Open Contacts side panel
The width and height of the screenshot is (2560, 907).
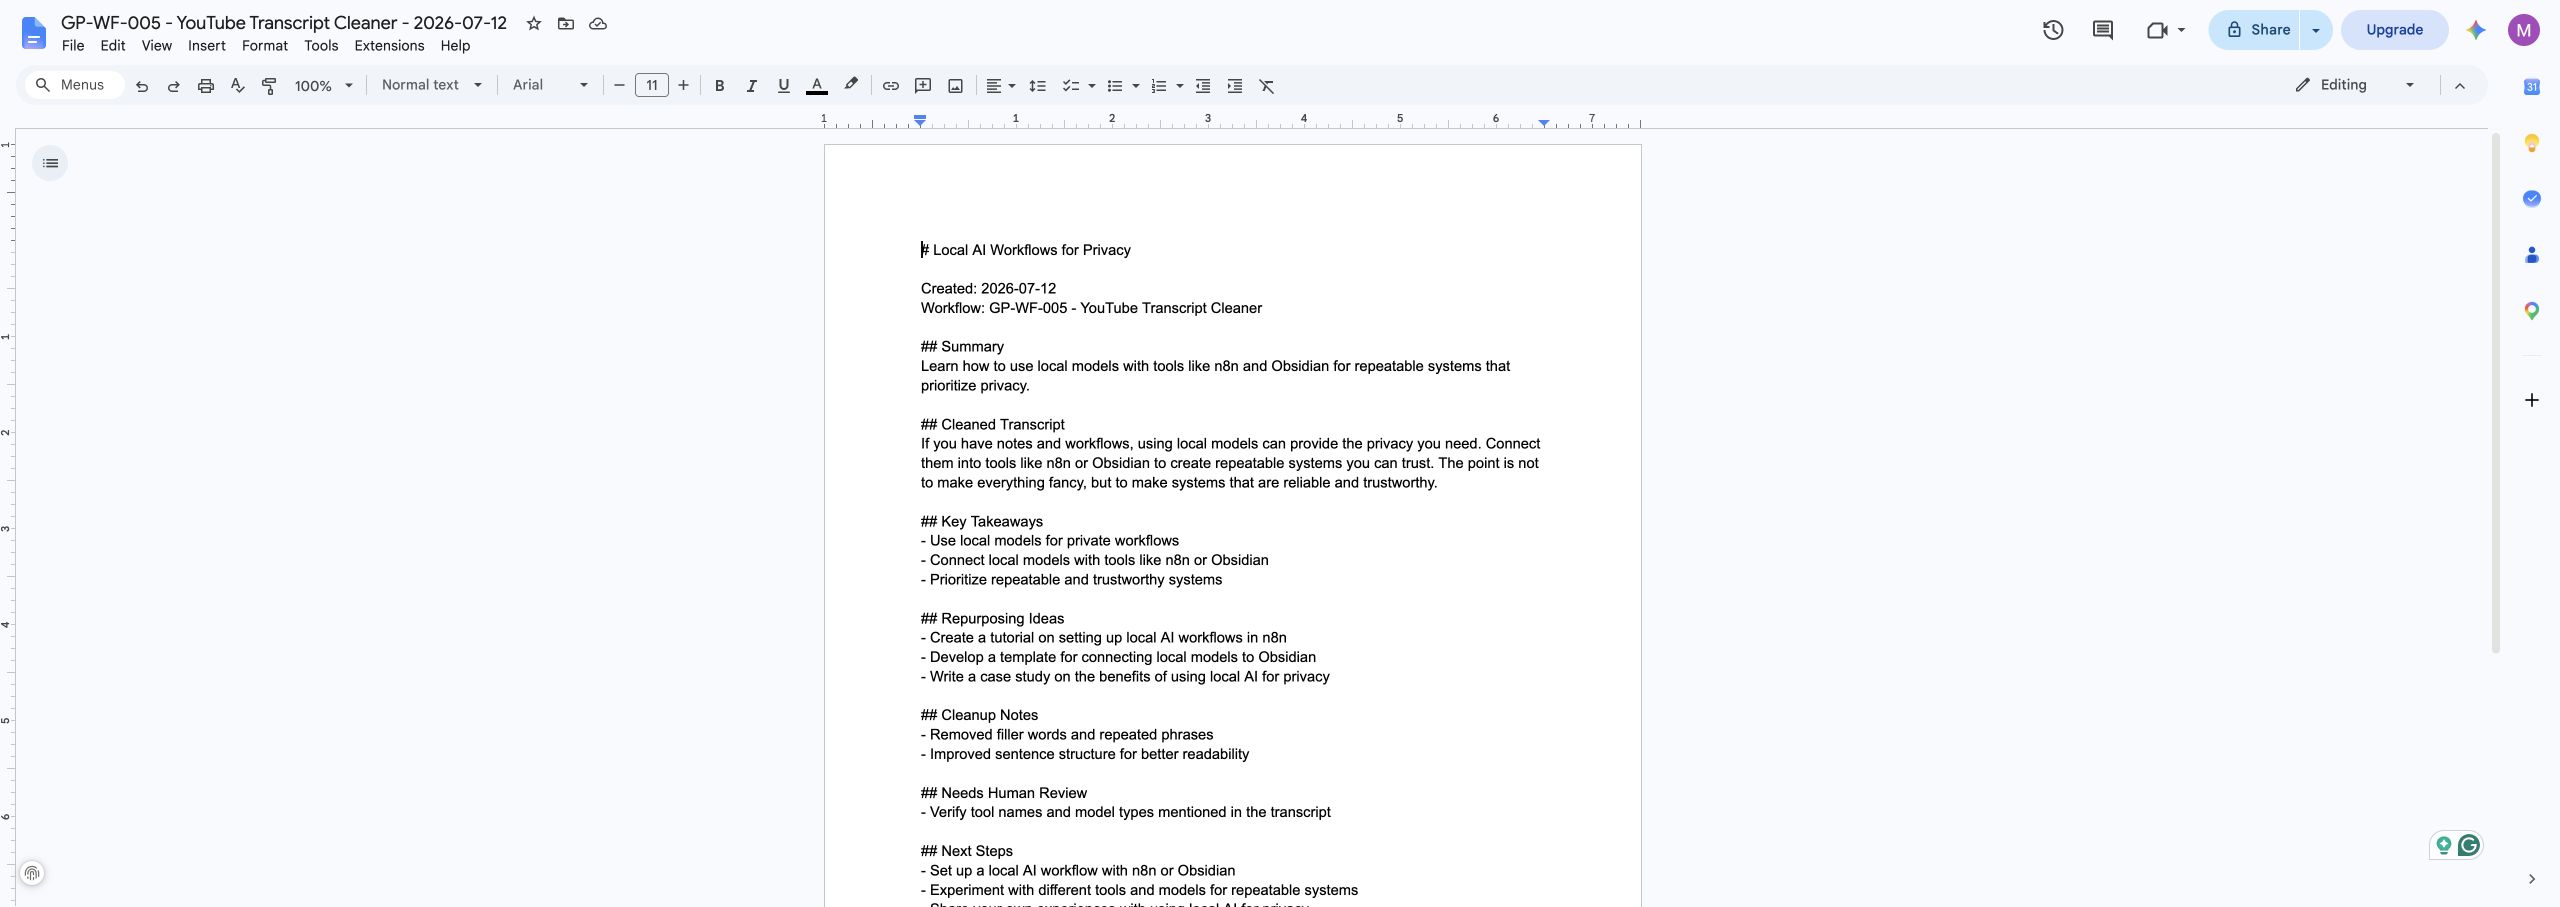click(2532, 255)
